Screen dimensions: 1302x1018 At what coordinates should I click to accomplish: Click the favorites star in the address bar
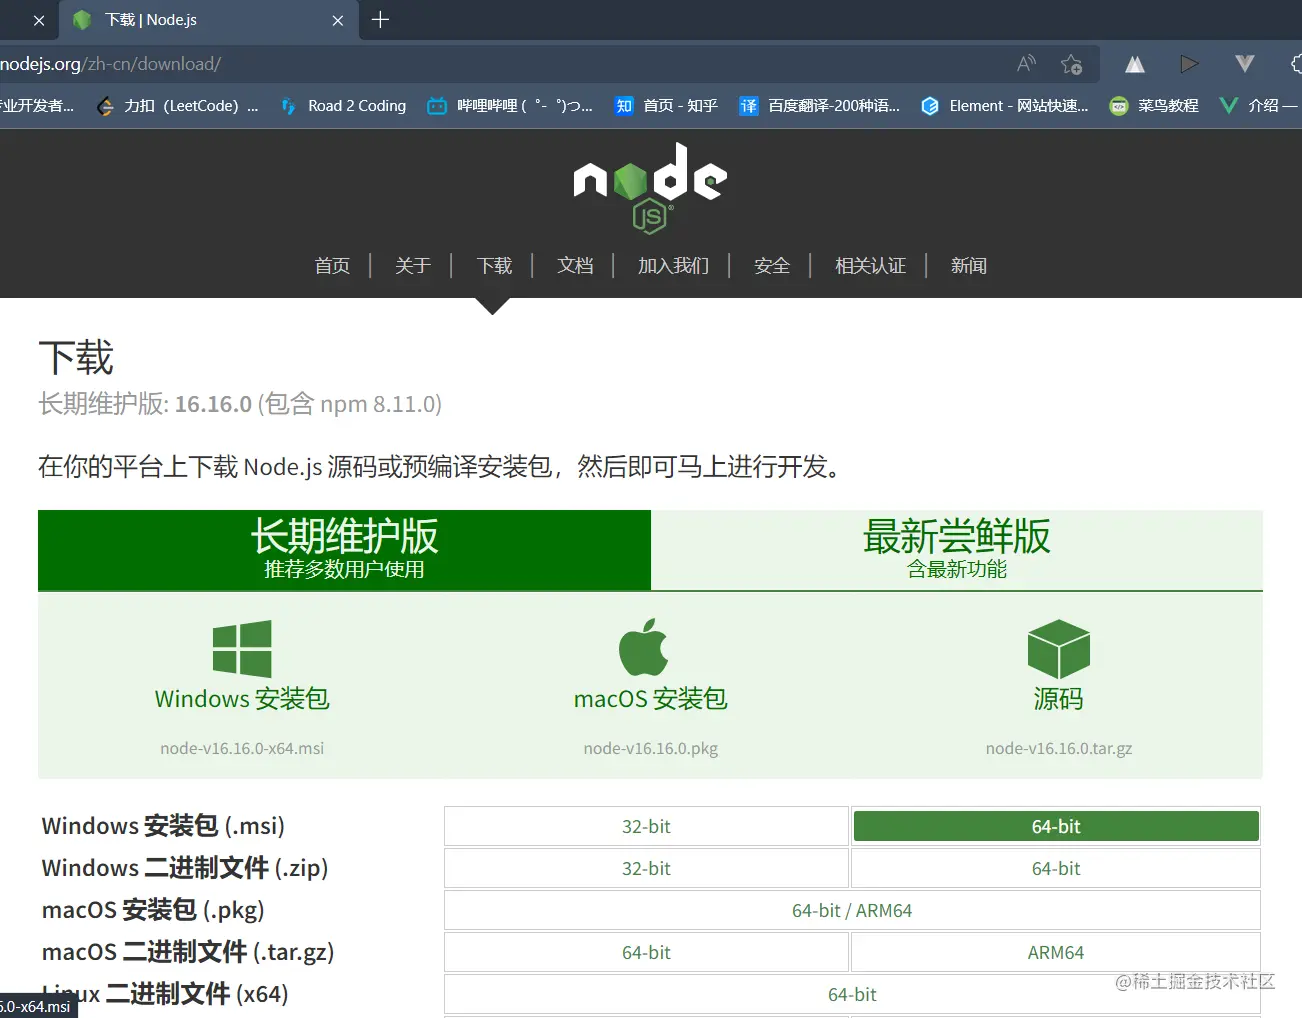click(1072, 63)
